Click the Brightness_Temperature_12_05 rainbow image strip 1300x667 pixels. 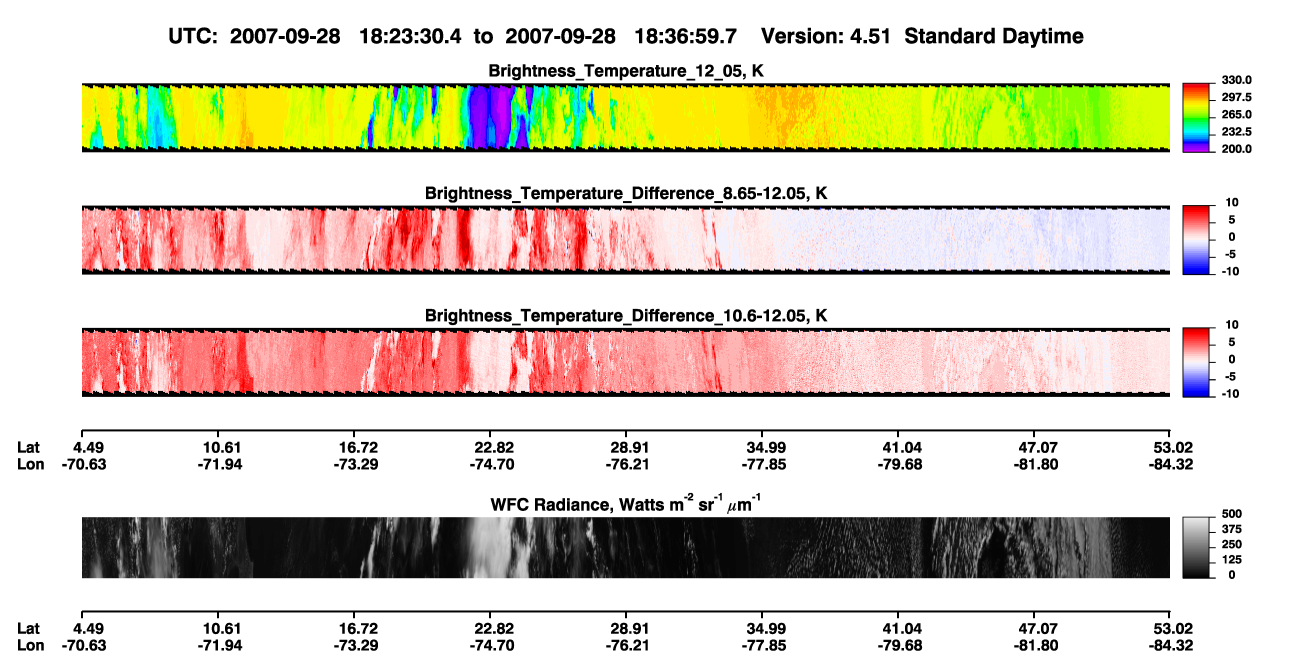pyautogui.click(x=626, y=118)
